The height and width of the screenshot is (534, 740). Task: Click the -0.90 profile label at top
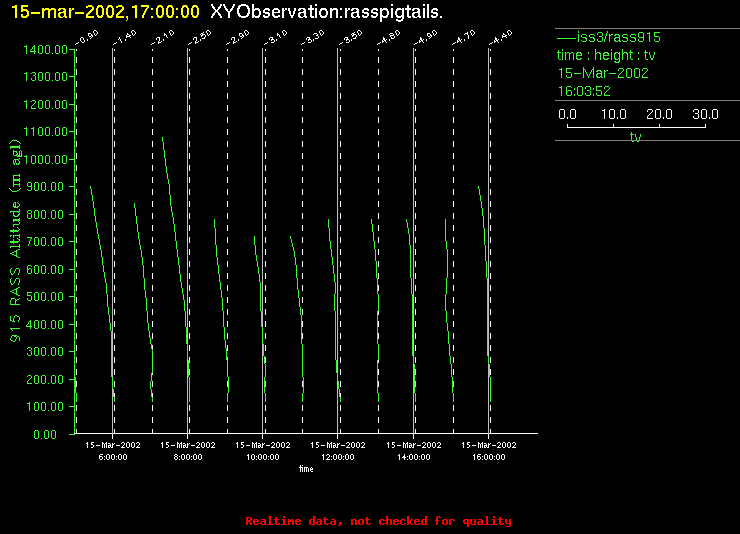87,38
